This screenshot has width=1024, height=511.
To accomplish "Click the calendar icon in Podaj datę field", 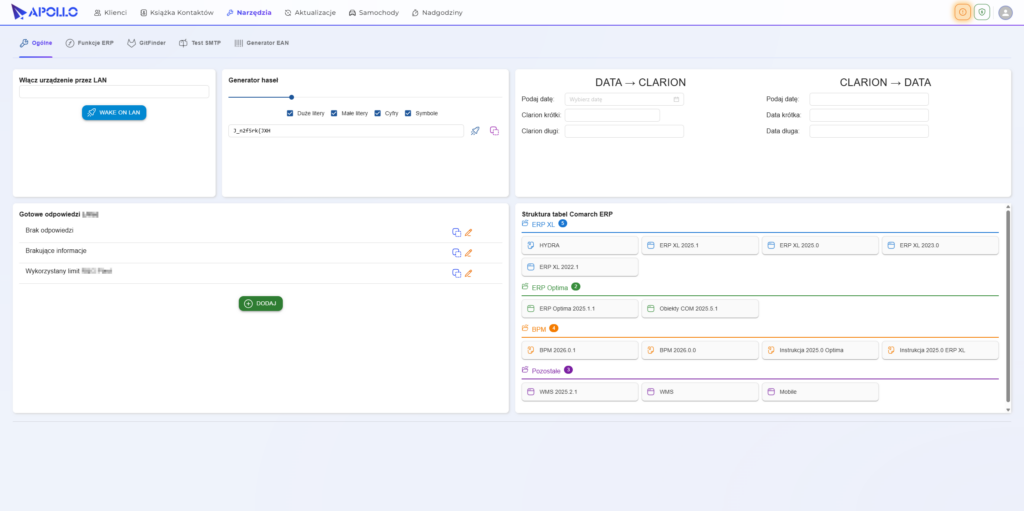I will pyautogui.click(x=677, y=99).
